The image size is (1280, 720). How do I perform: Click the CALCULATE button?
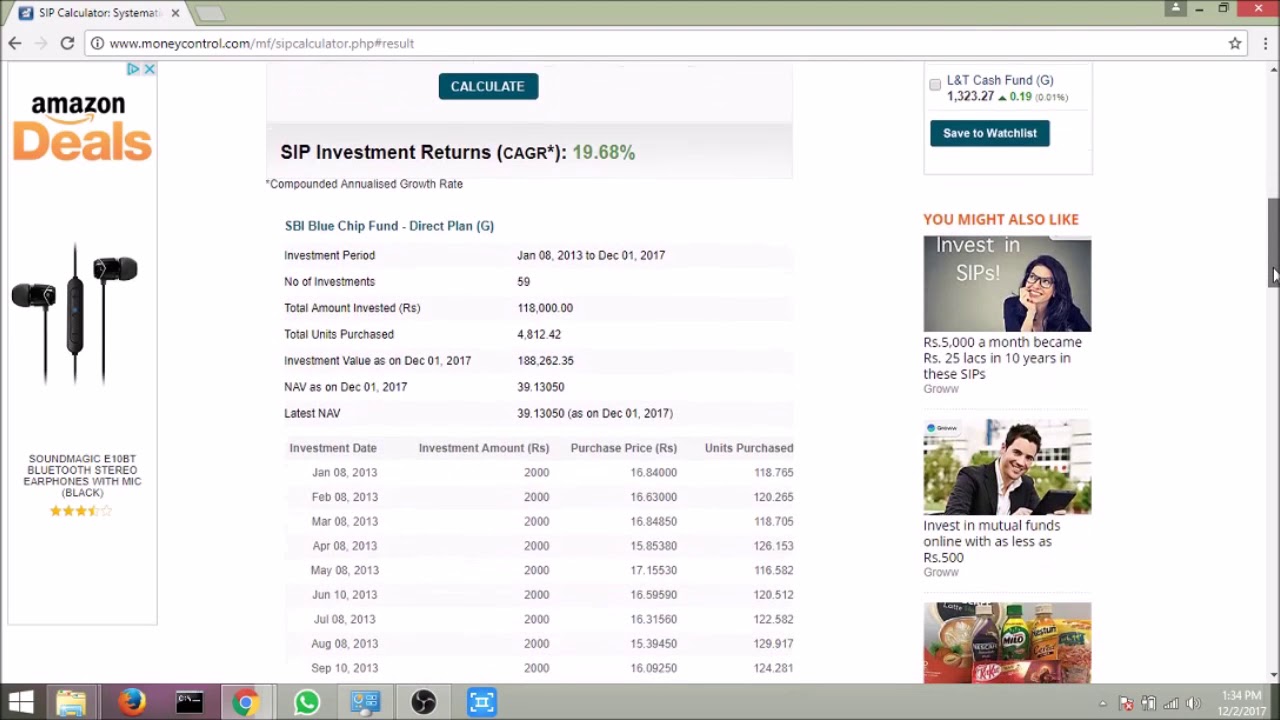click(488, 86)
